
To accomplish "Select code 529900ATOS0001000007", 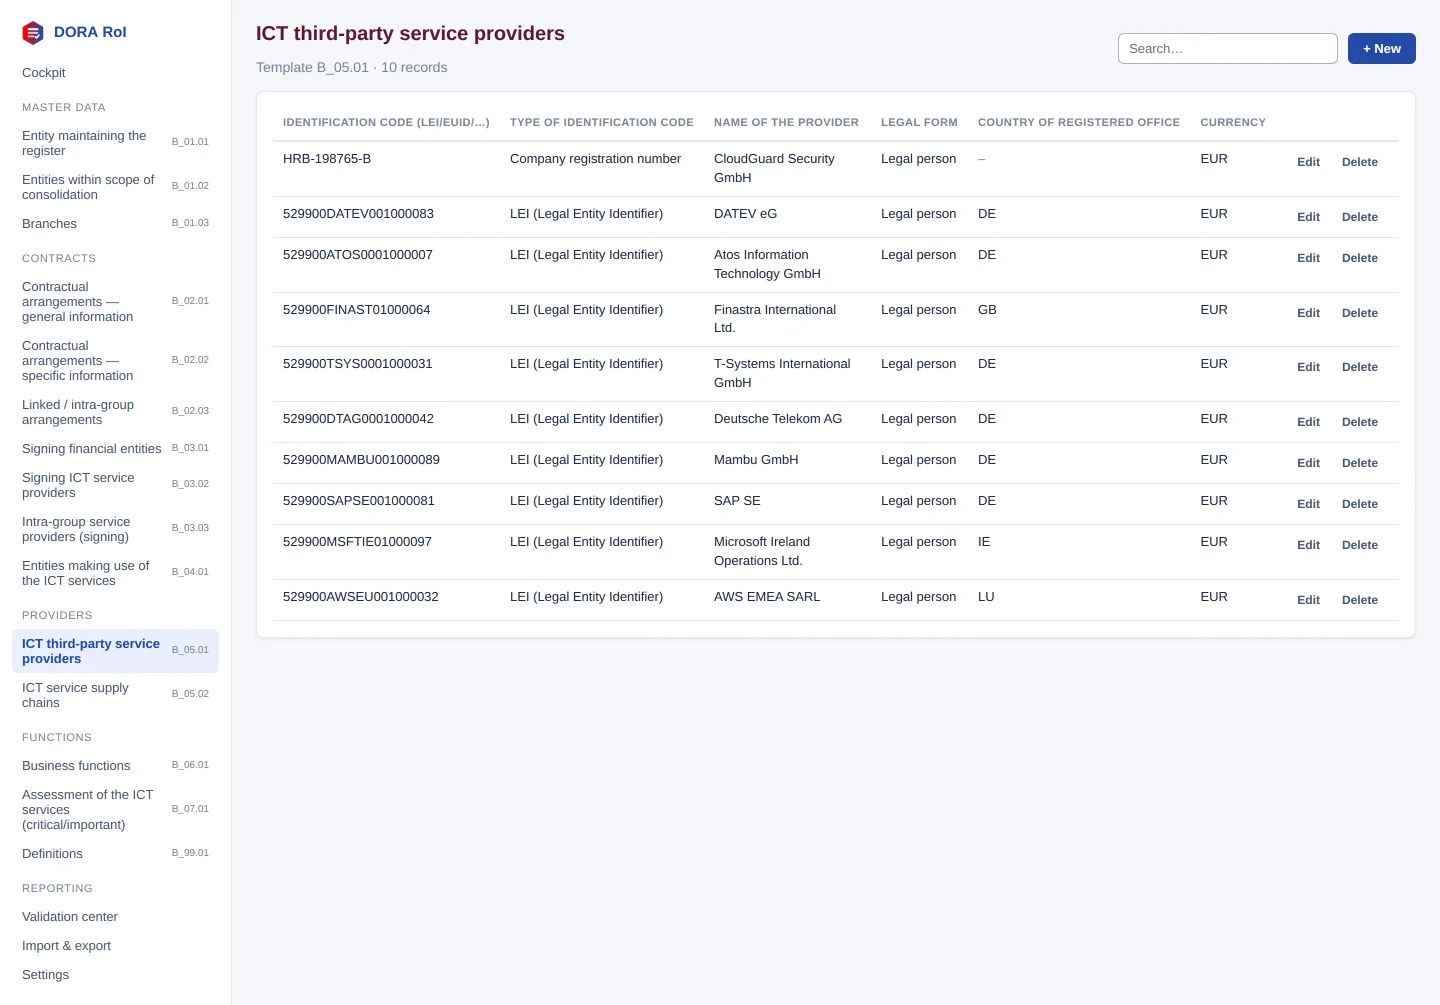I will click(x=358, y=255).
